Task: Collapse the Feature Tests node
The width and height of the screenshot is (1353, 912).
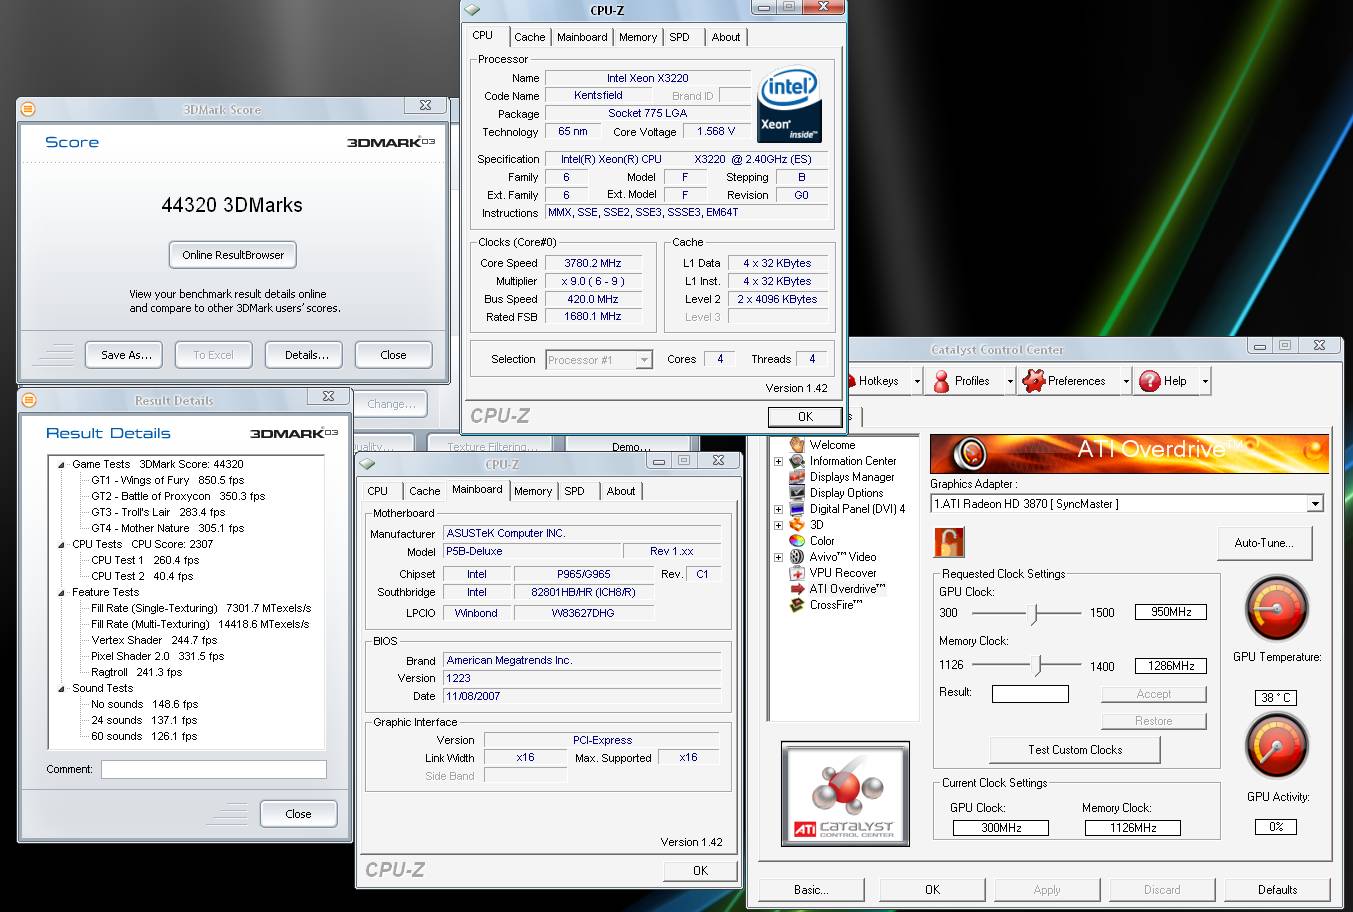Action: tap(61, 593)
